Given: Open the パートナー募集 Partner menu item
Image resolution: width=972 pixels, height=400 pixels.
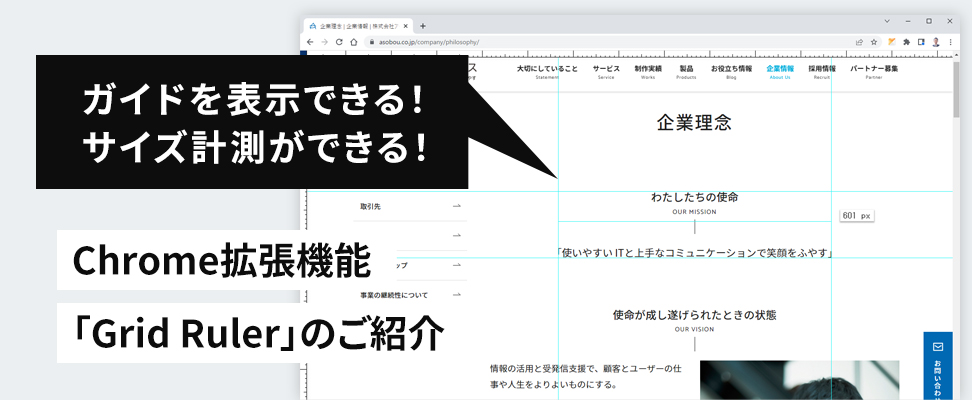Looking at the screenshot, I should 874,72.
